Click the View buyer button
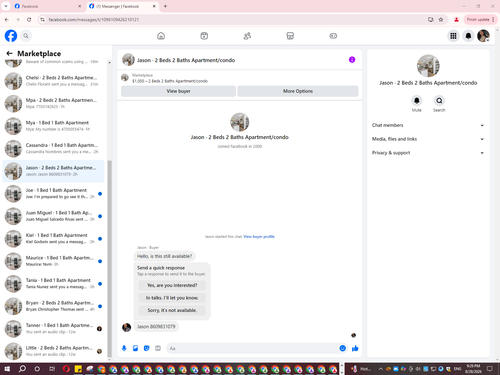 point(178,91)
